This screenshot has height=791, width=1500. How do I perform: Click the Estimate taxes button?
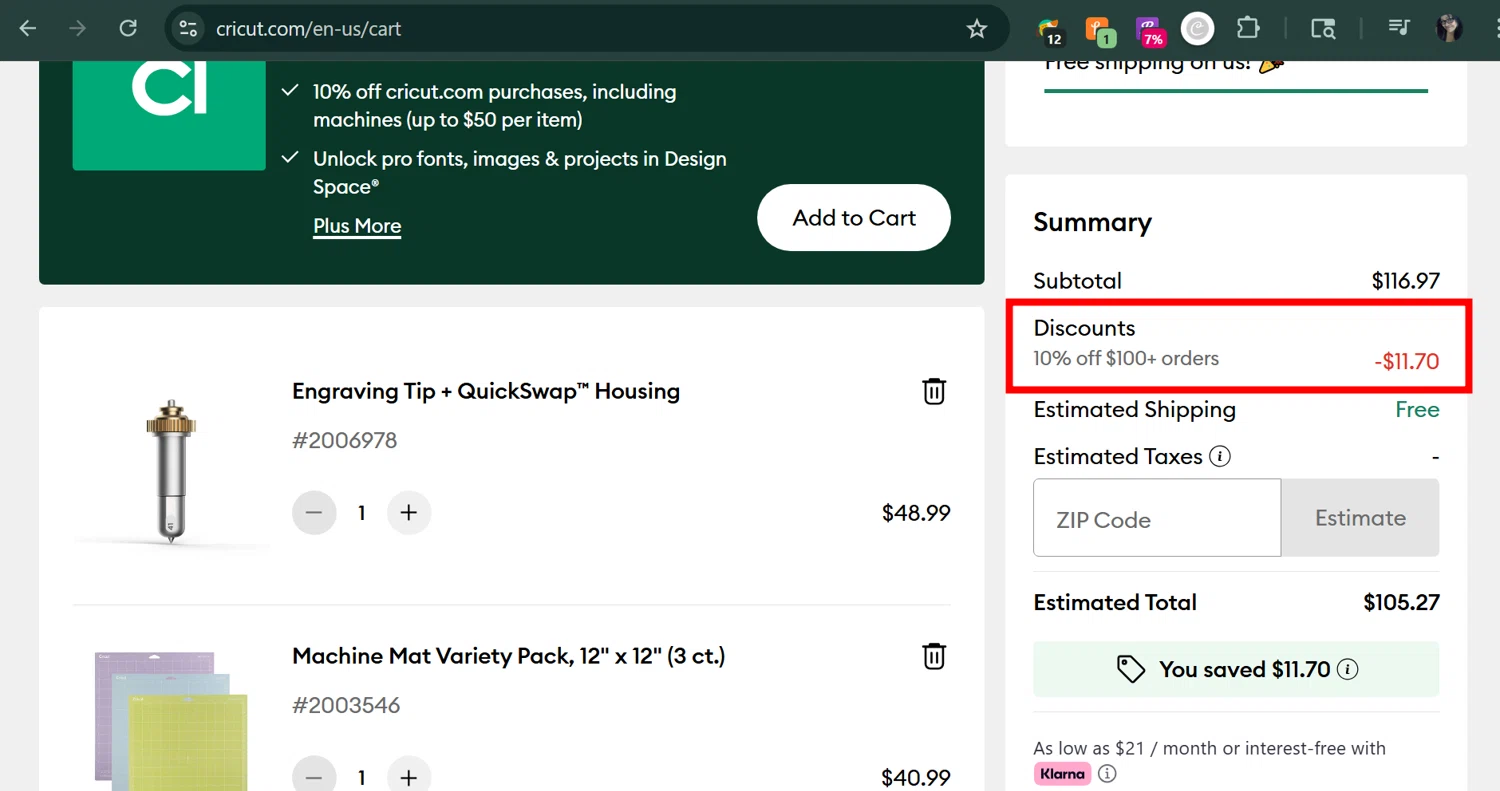(1360, 518)
